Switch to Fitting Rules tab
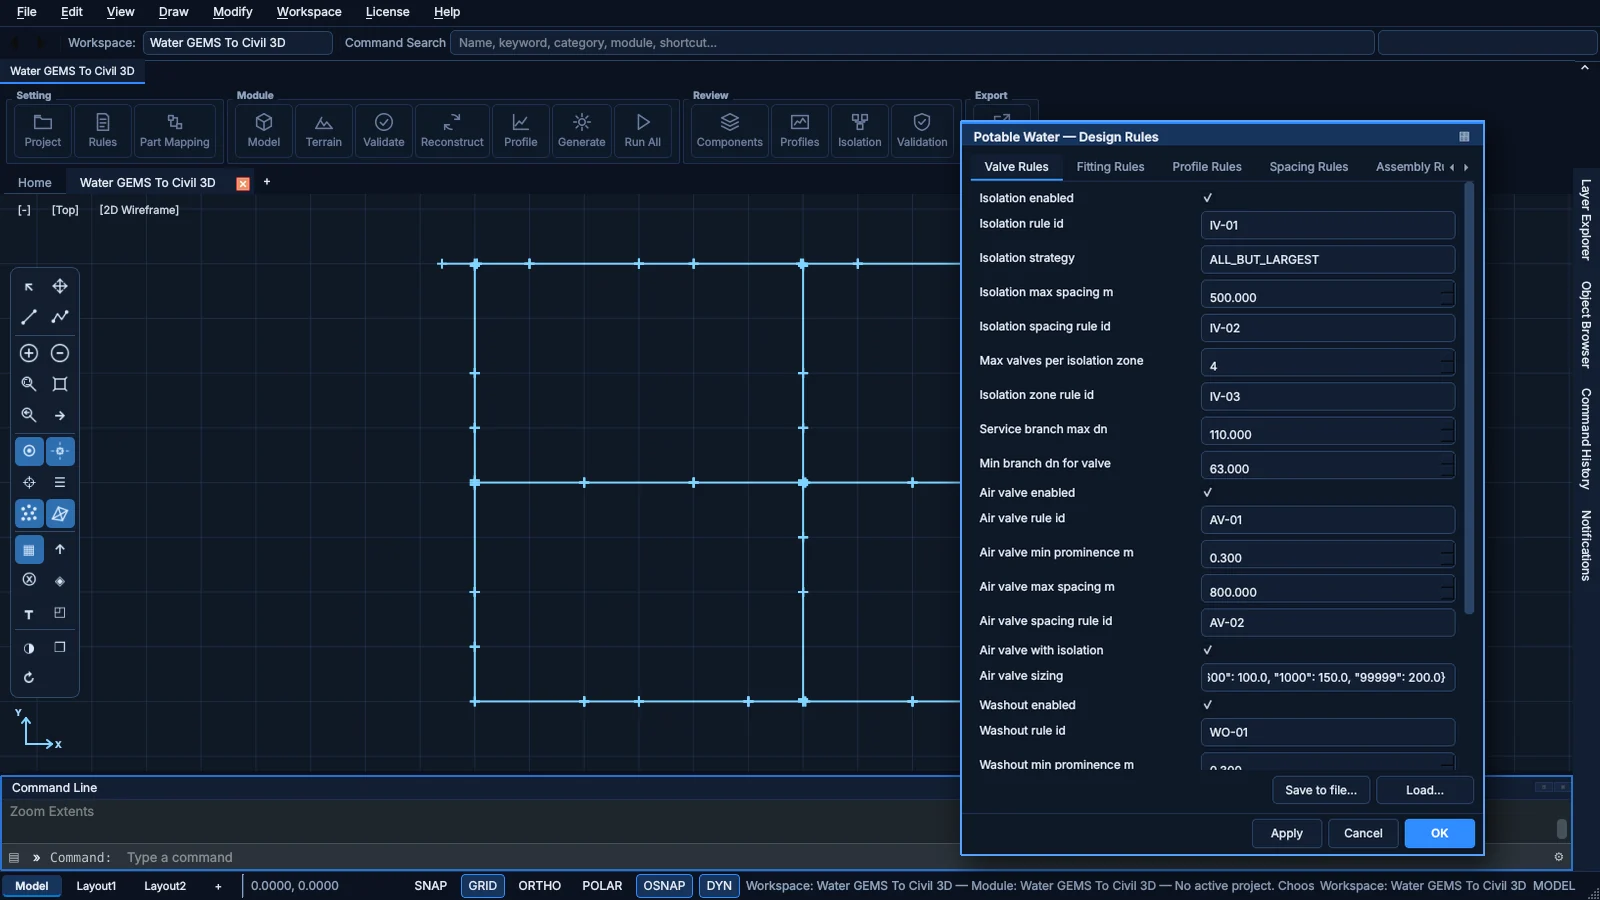 click(x=1110, y=167)
